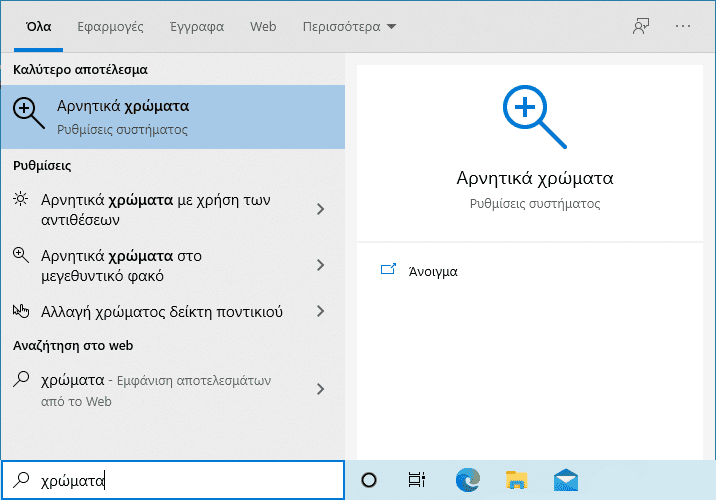Open File Explorer from taskbar
This screenshot has height=500, width=716.
(x=516, y=480)
